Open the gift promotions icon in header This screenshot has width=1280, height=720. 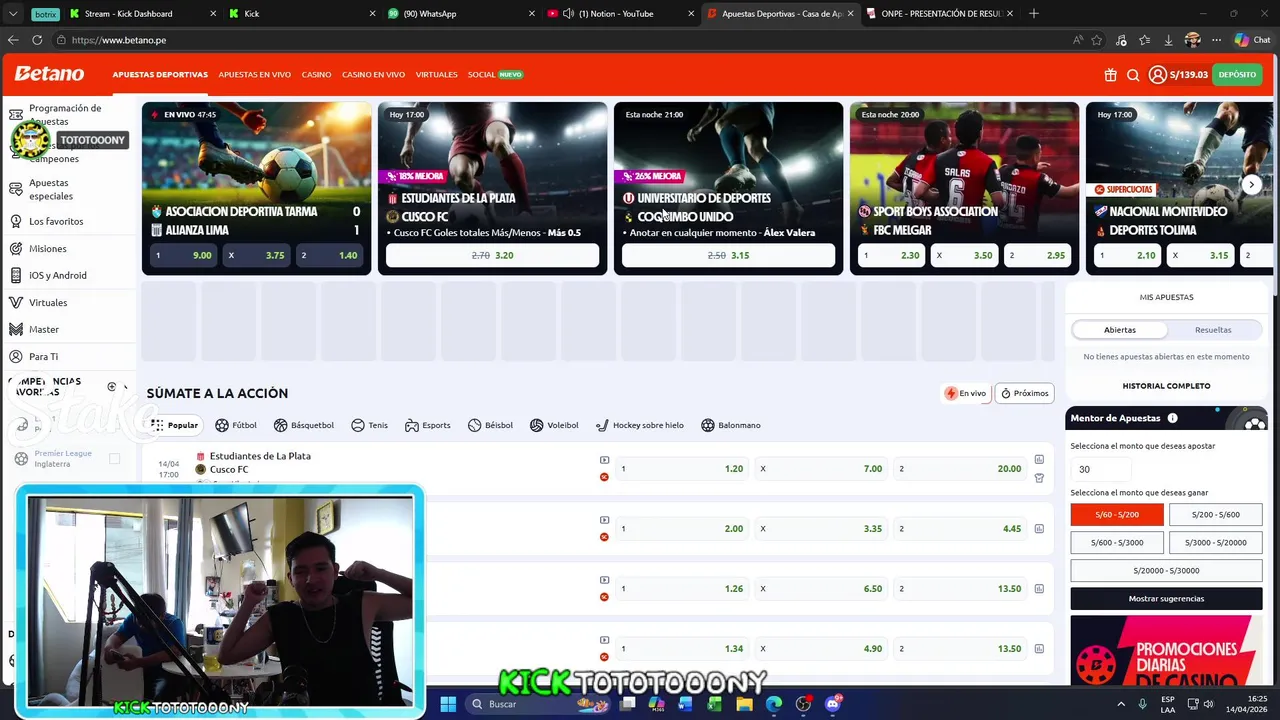click(1110, 75)
